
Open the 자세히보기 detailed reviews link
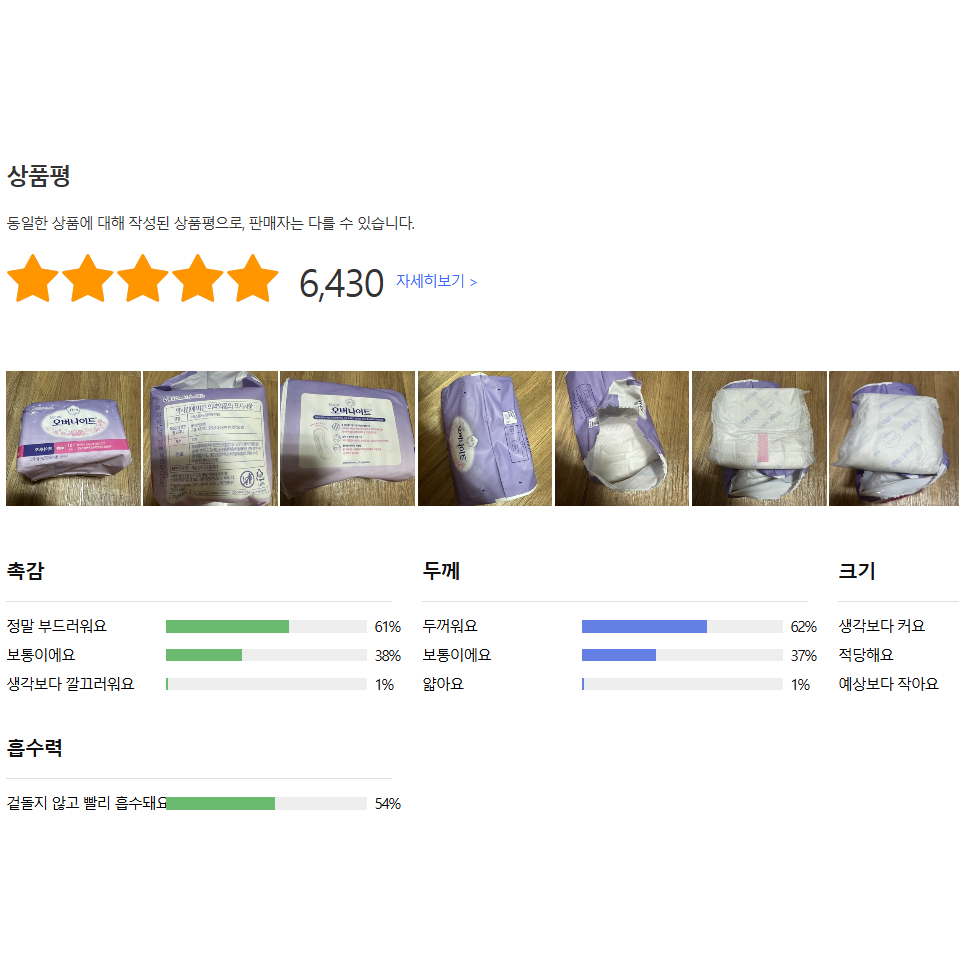click(436, 281)
